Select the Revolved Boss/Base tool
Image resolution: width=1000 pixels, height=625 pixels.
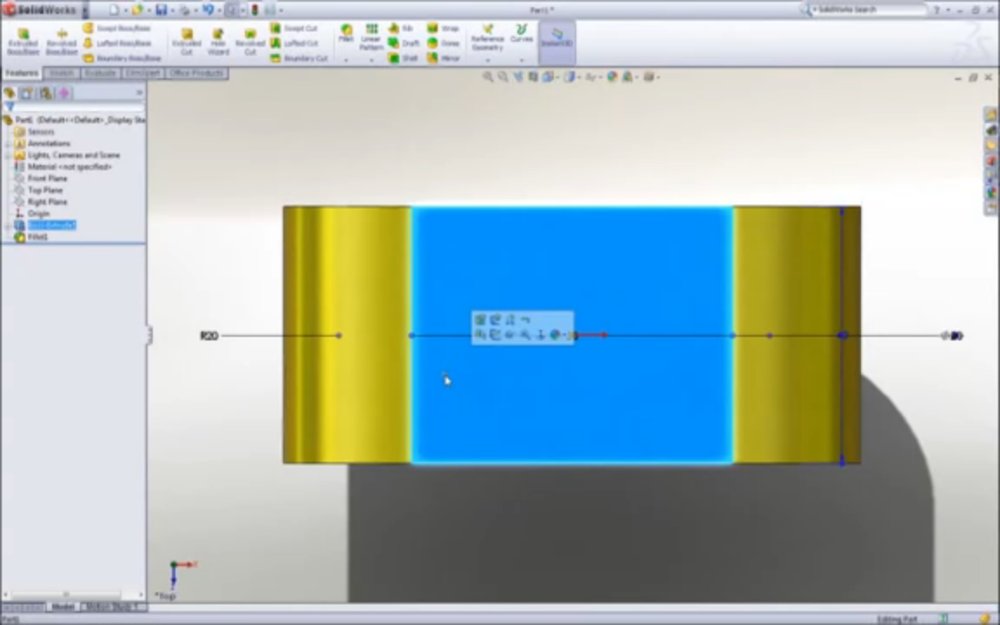click(x=61, y=42)
